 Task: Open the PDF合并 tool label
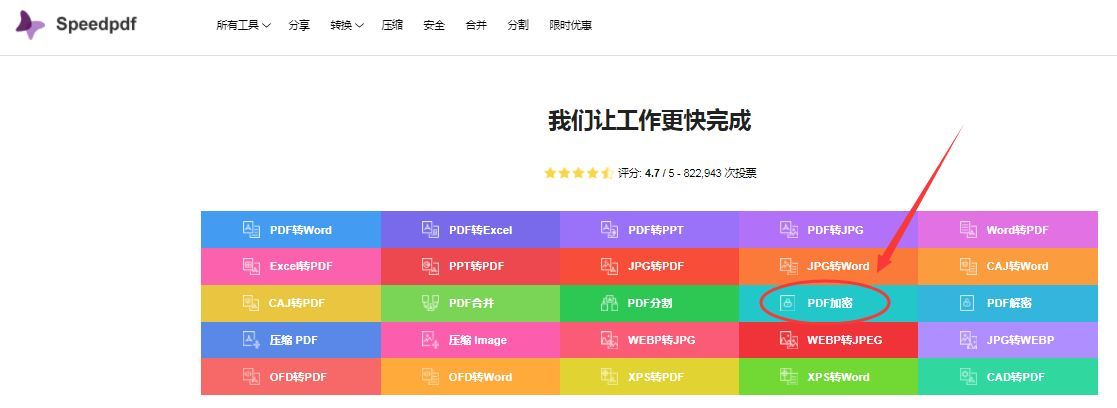[x=472, y=303]
